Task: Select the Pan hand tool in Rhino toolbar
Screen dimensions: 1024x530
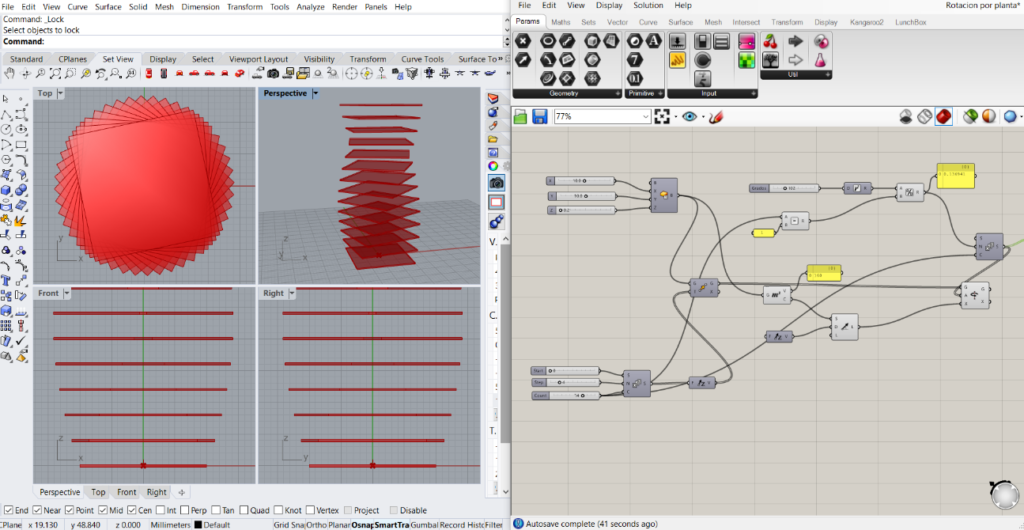Action: click(10, 73)
